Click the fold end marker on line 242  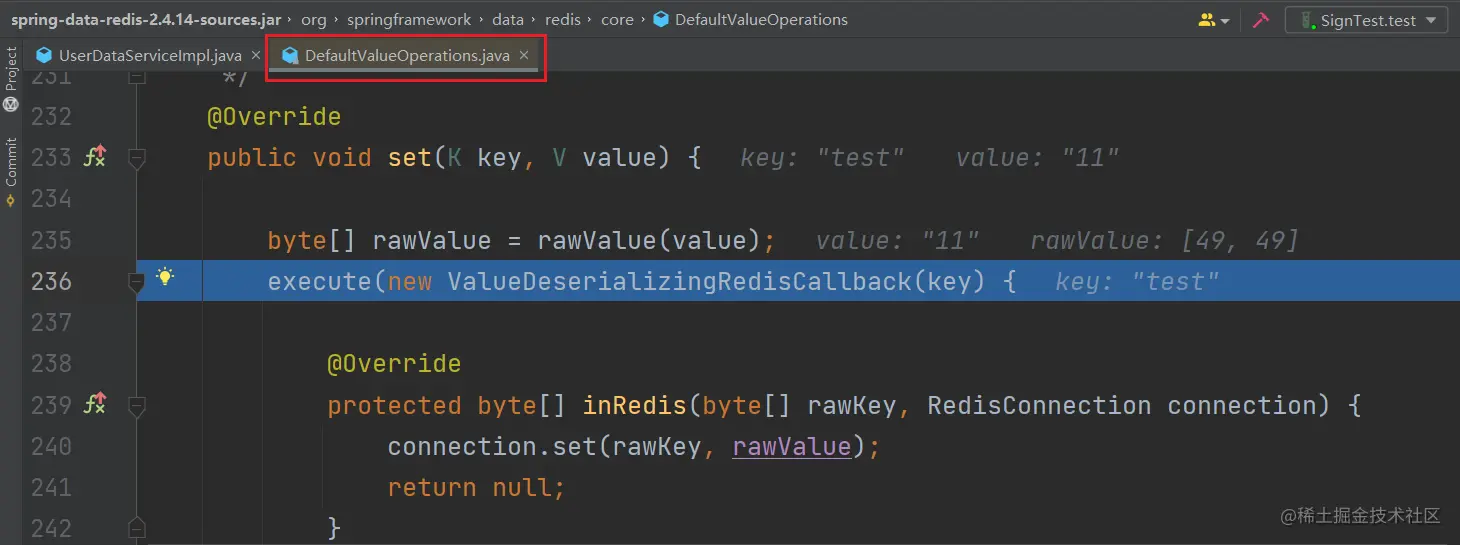tap(138, 527)
